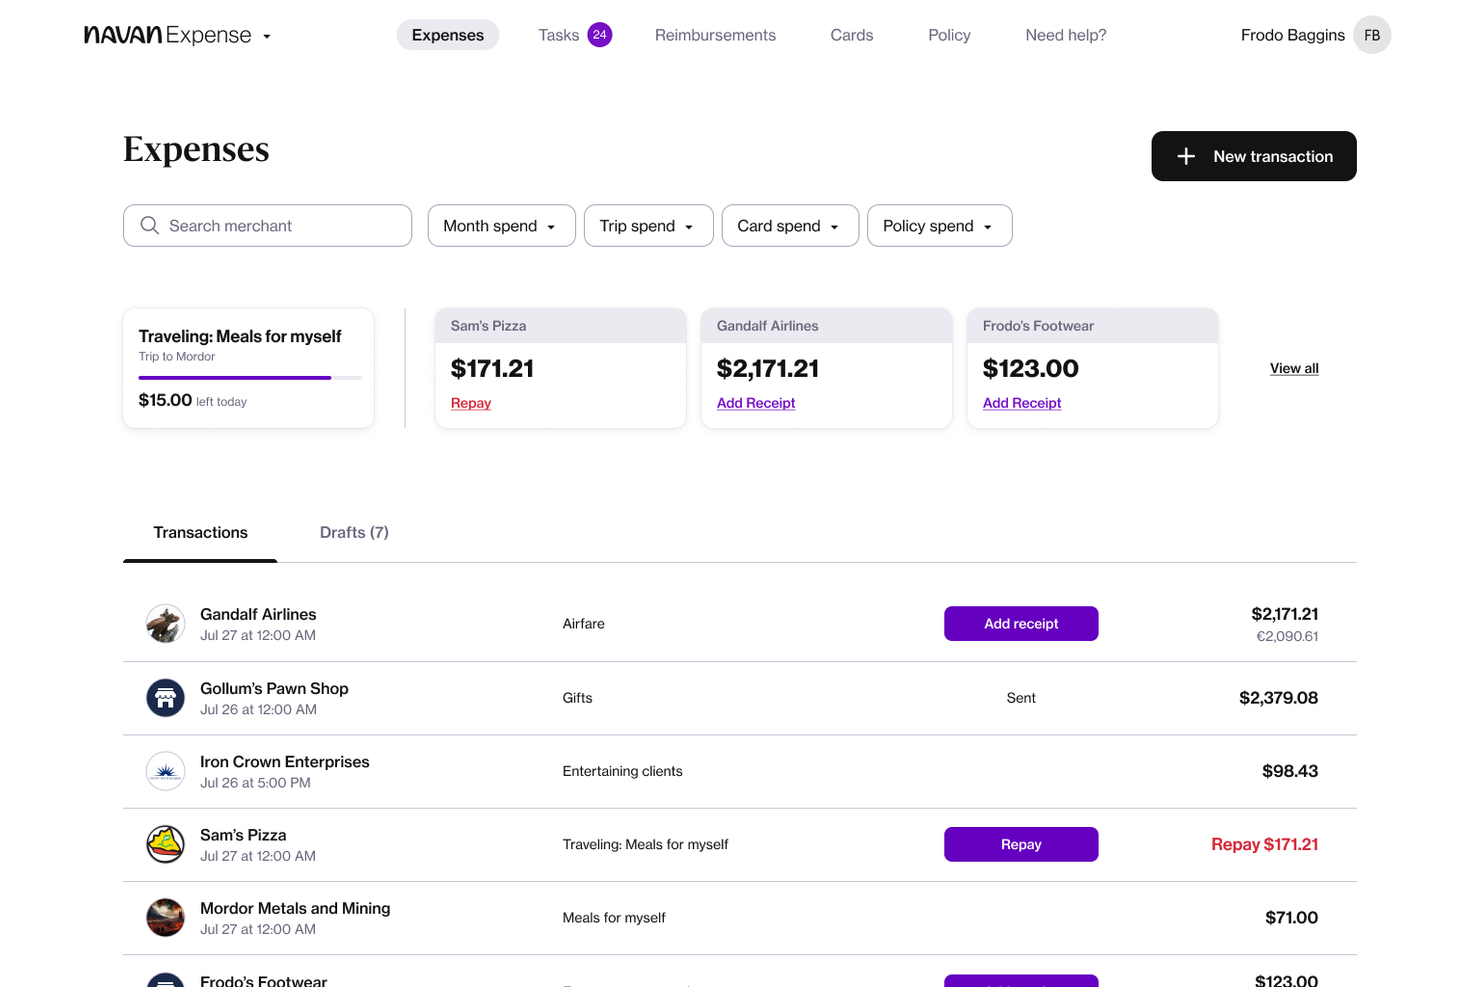Open the Sam's Pizza $171.21 summary card
Screen dimensions: 1480x987
click(560, 368)
